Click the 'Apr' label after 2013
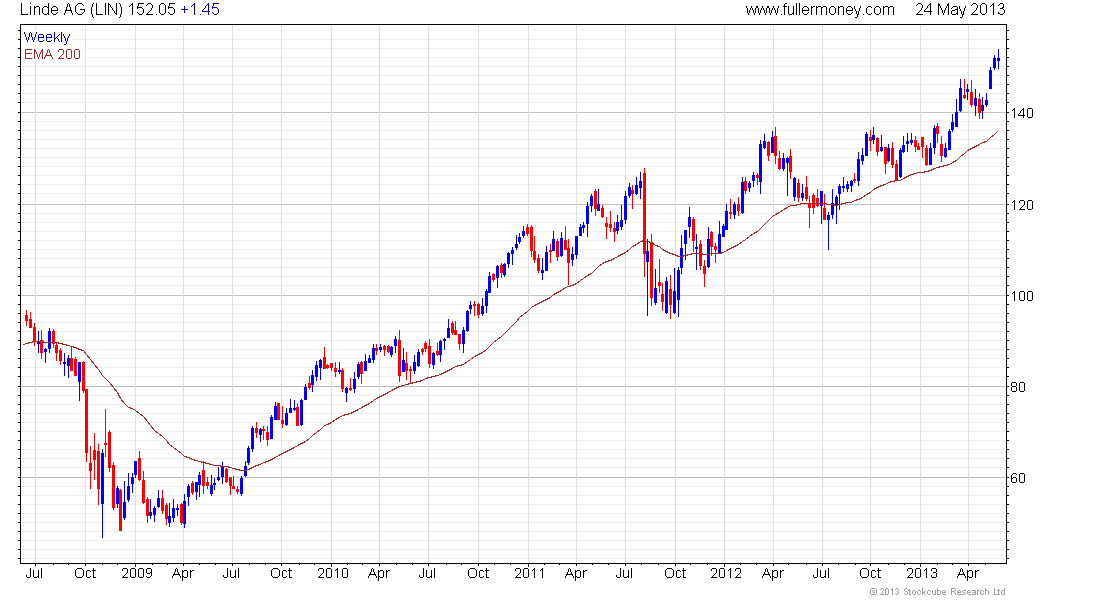This screenshot has width=1100, height=600. (968, 573)
